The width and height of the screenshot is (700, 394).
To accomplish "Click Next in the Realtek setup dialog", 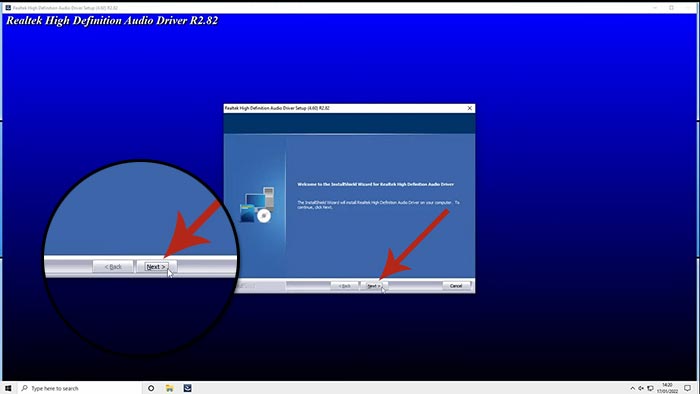I will point(374,286).
